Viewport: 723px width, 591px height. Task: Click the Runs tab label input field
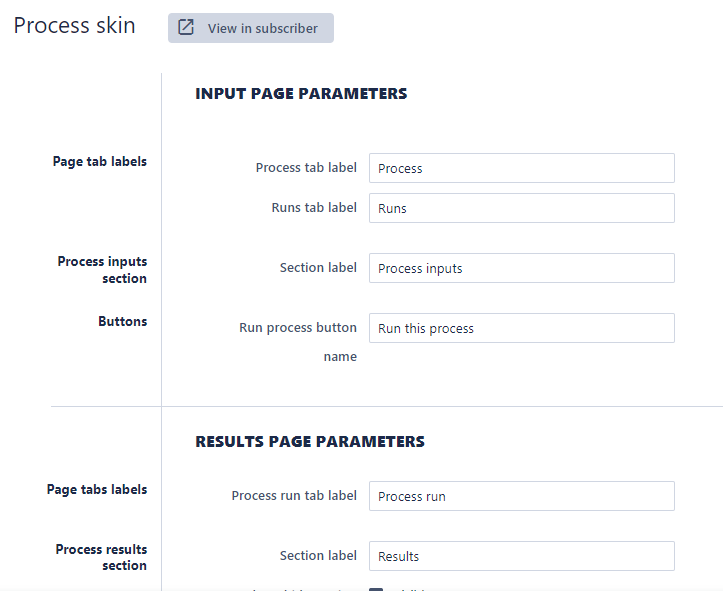(521, 208)
